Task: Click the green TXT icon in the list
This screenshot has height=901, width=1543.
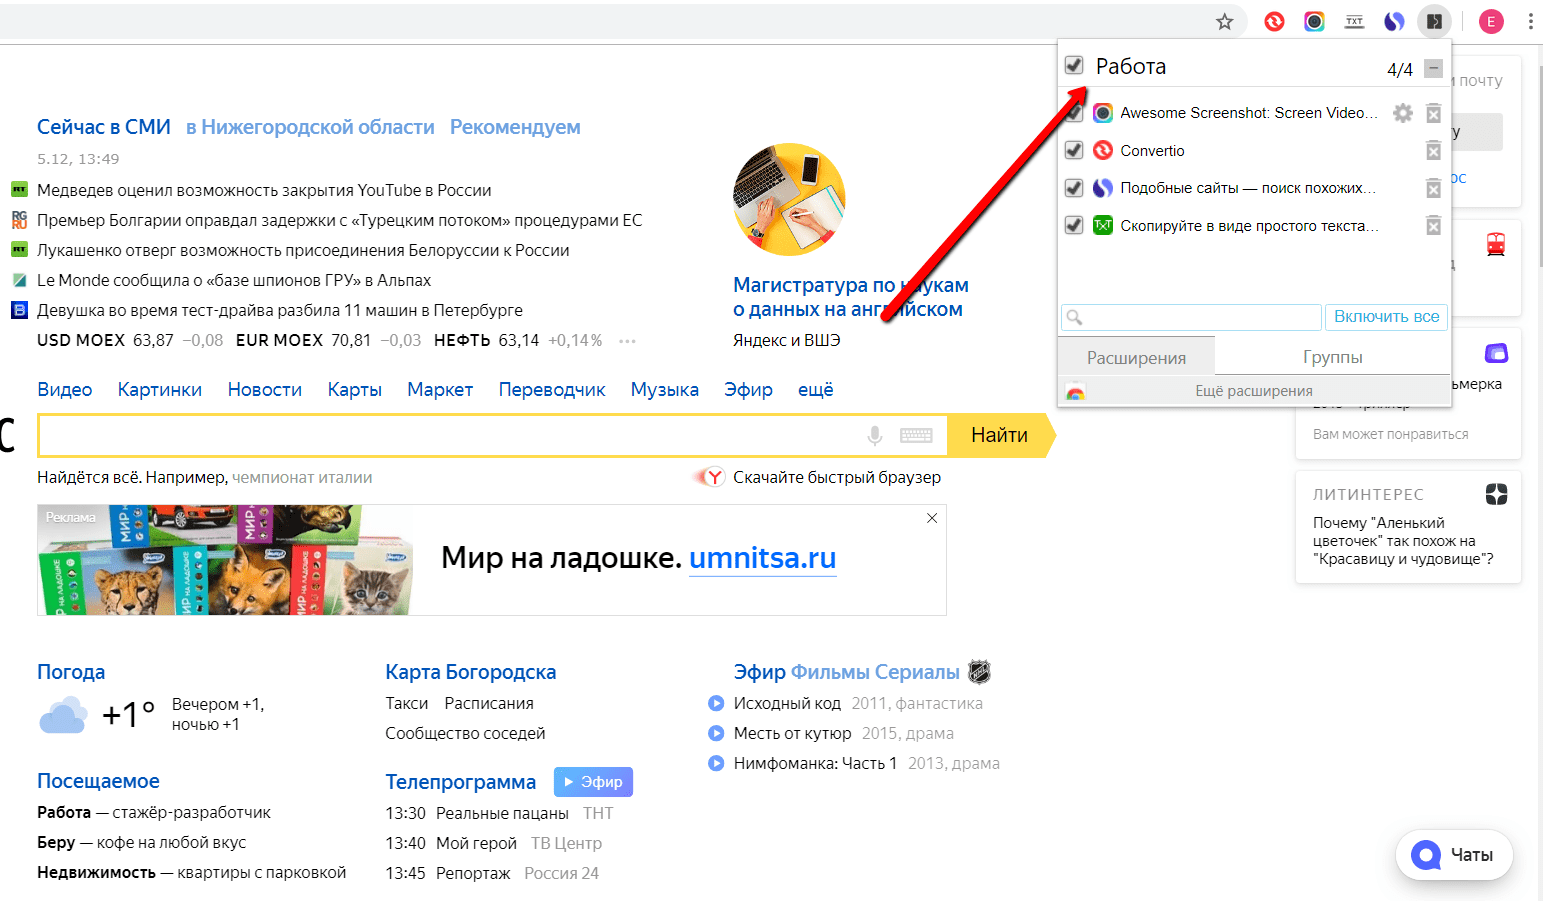Action: tap(1103, 225)
